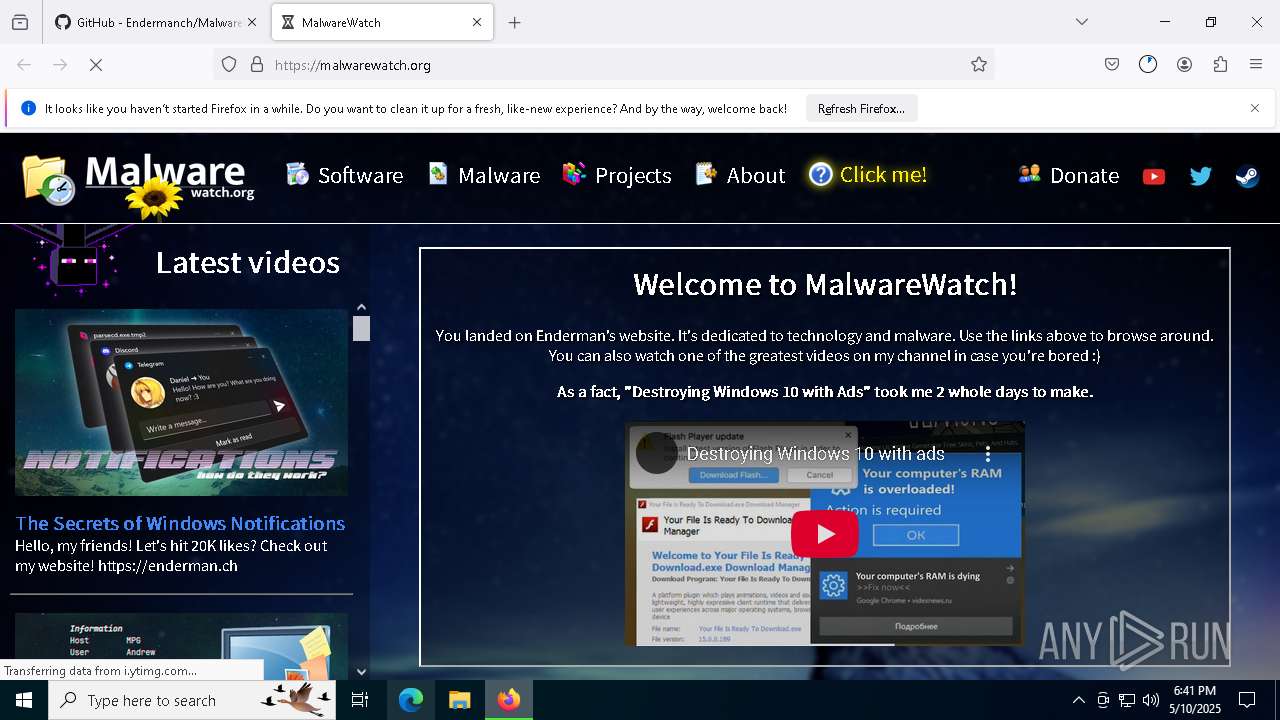Viewport: 1280px width, 720px height.
Task: Open the Software menu
Action: point(345,175)
